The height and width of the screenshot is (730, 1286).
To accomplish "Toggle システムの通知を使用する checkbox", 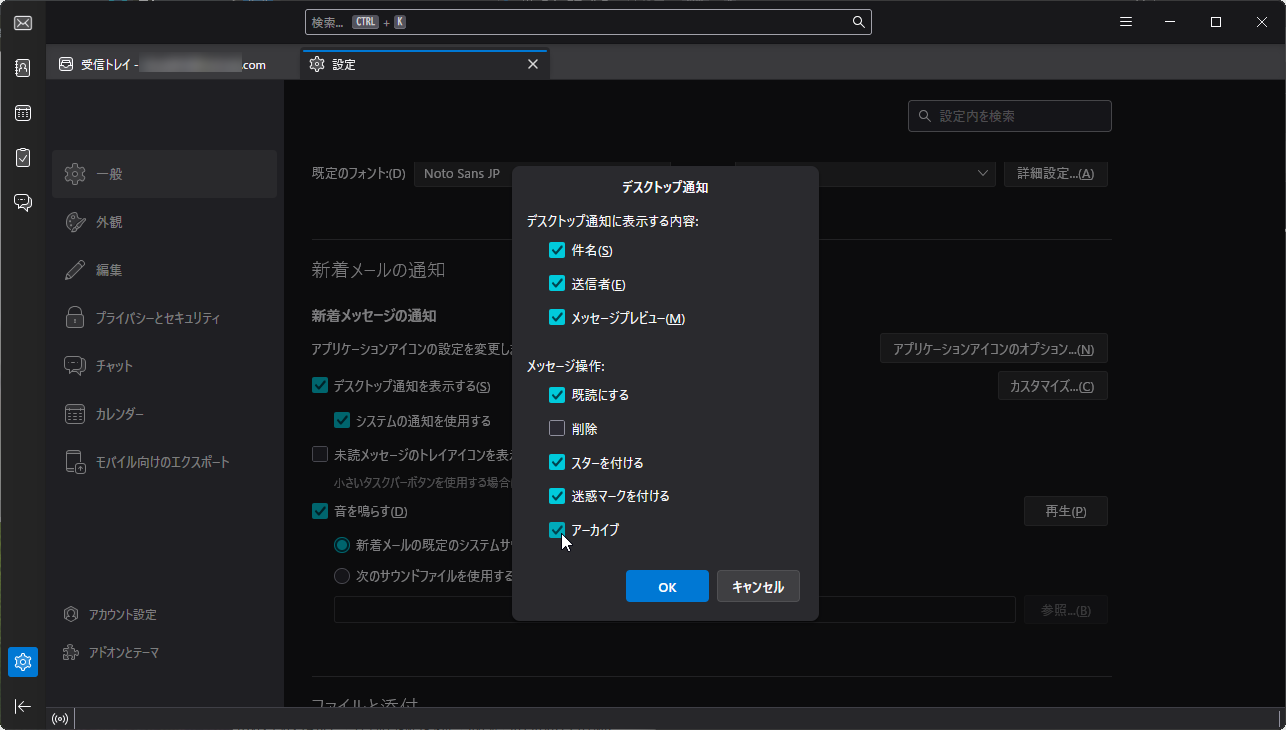I will pos(342,420).
